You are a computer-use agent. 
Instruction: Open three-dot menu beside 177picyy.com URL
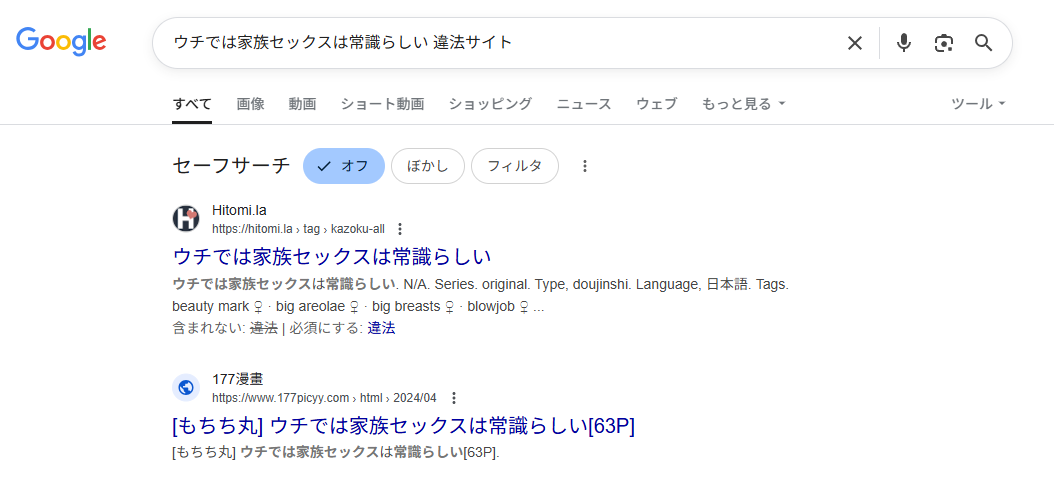coord(454,398)
